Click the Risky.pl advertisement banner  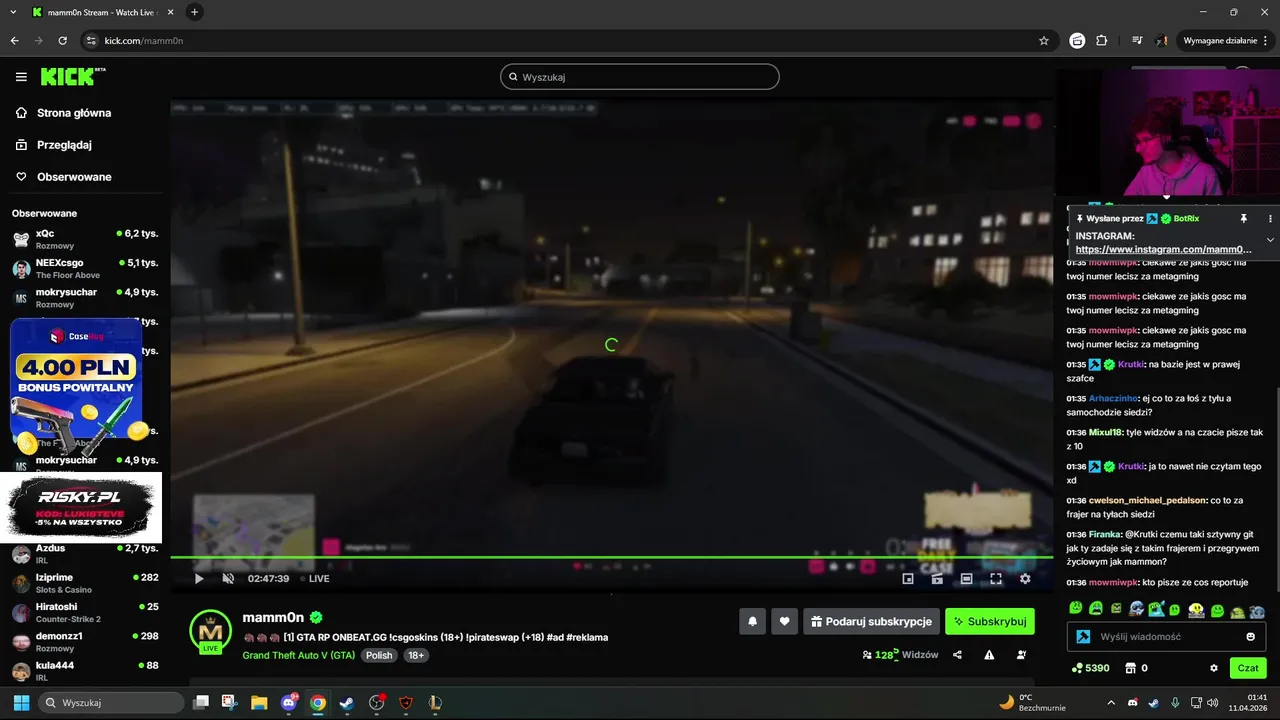pyautogui.click(x=81, y=507)
